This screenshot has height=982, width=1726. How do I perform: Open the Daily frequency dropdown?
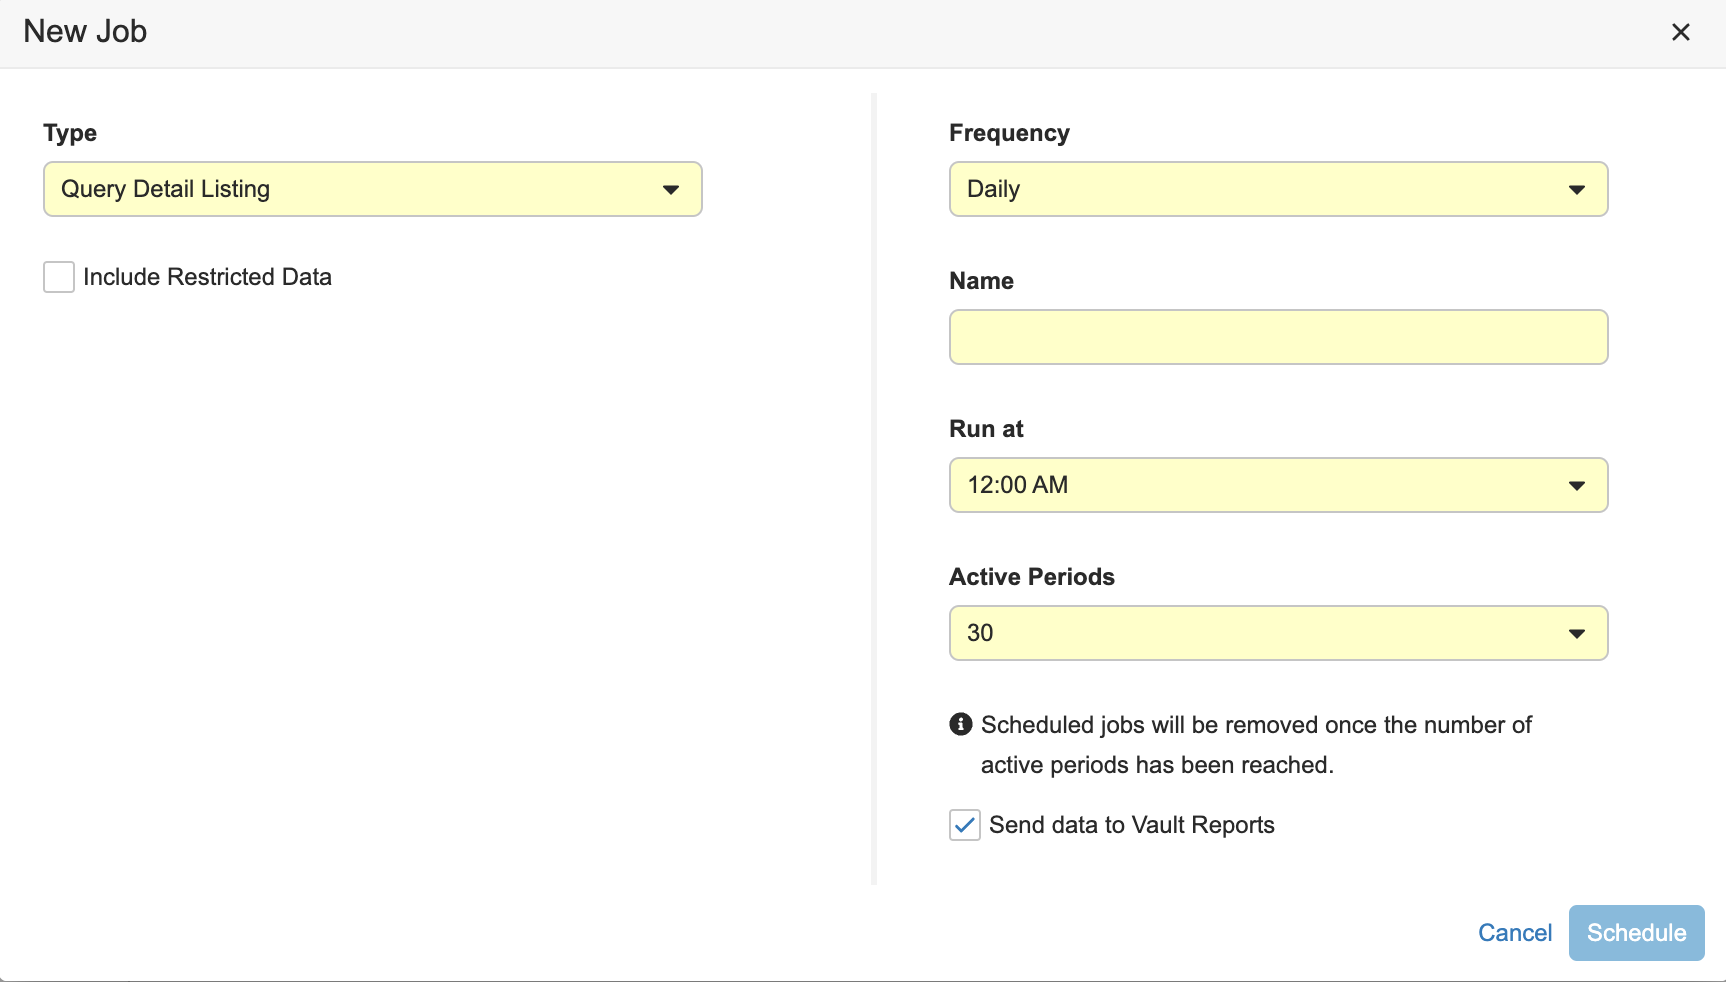tap(1260, 189)
